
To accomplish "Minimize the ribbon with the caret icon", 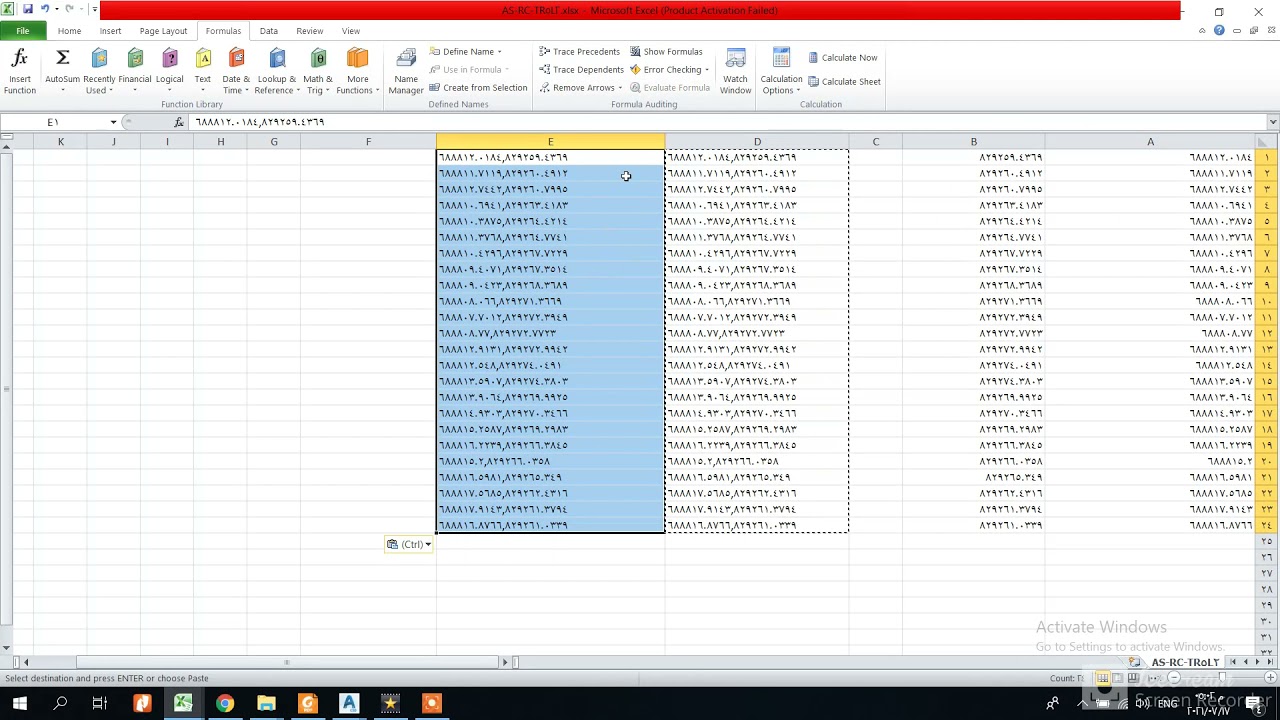I will (x=1202, y=31).
